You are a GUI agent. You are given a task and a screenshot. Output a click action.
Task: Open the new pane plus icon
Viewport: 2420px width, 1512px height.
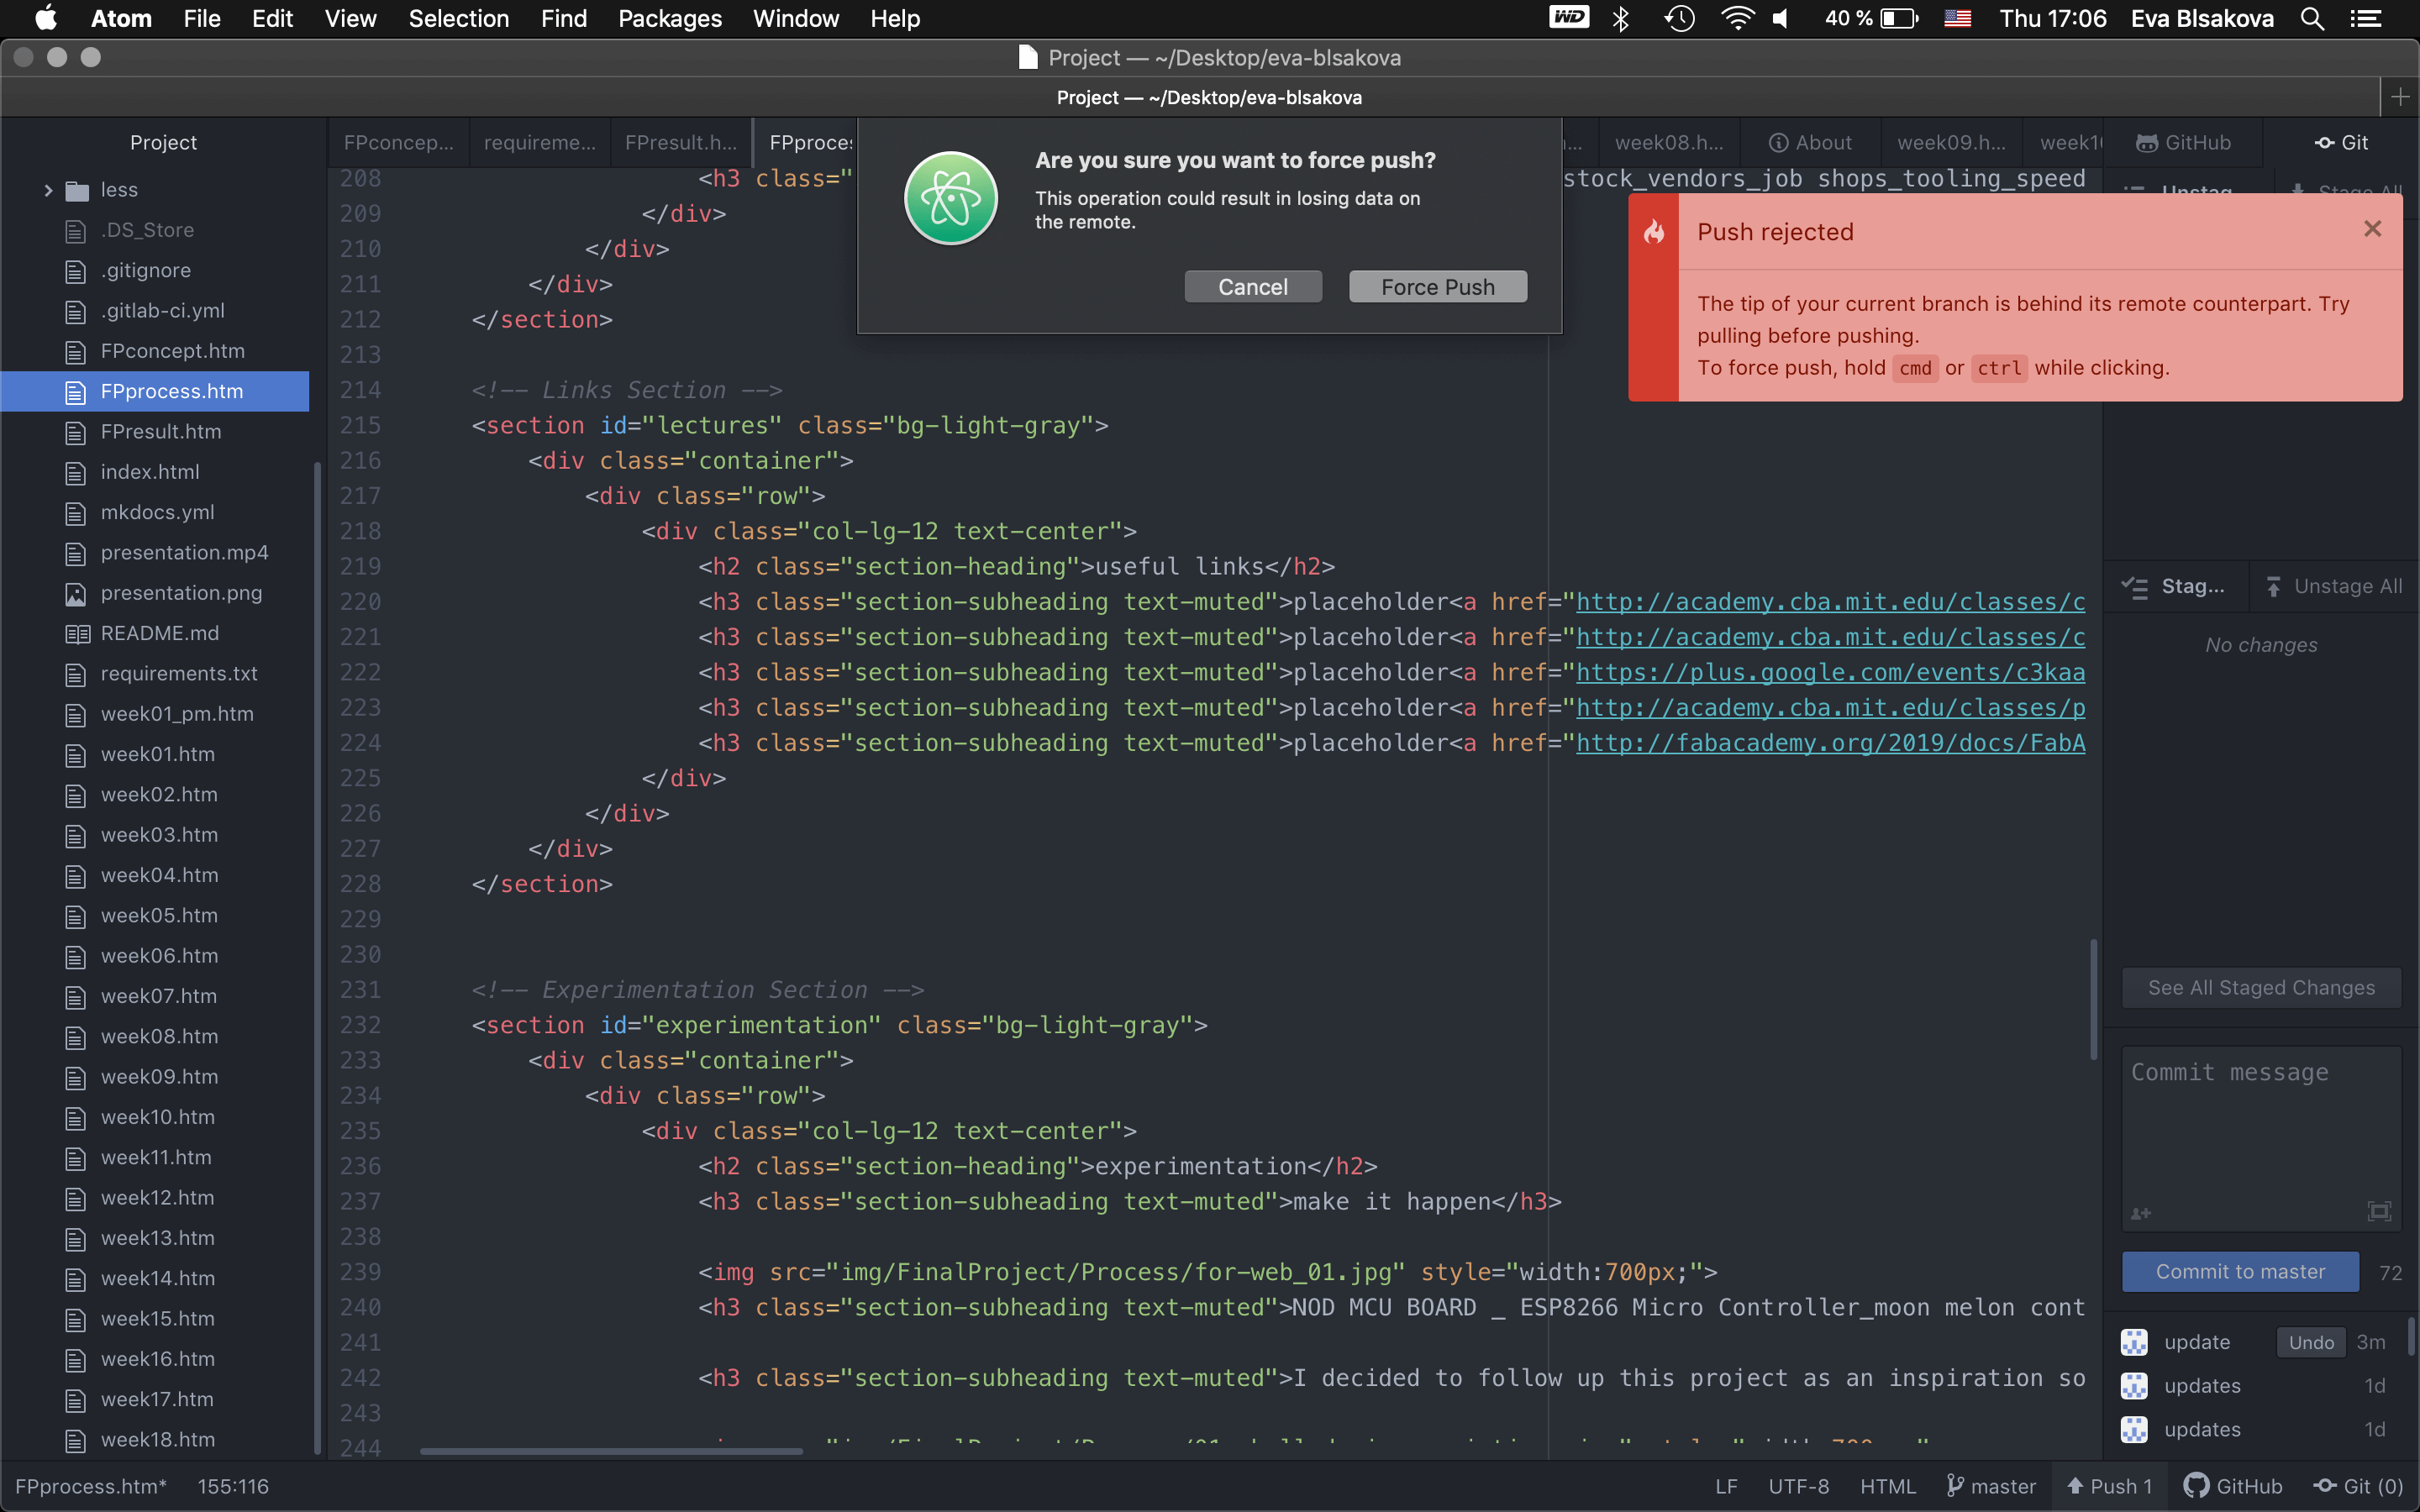[2400, 97]
